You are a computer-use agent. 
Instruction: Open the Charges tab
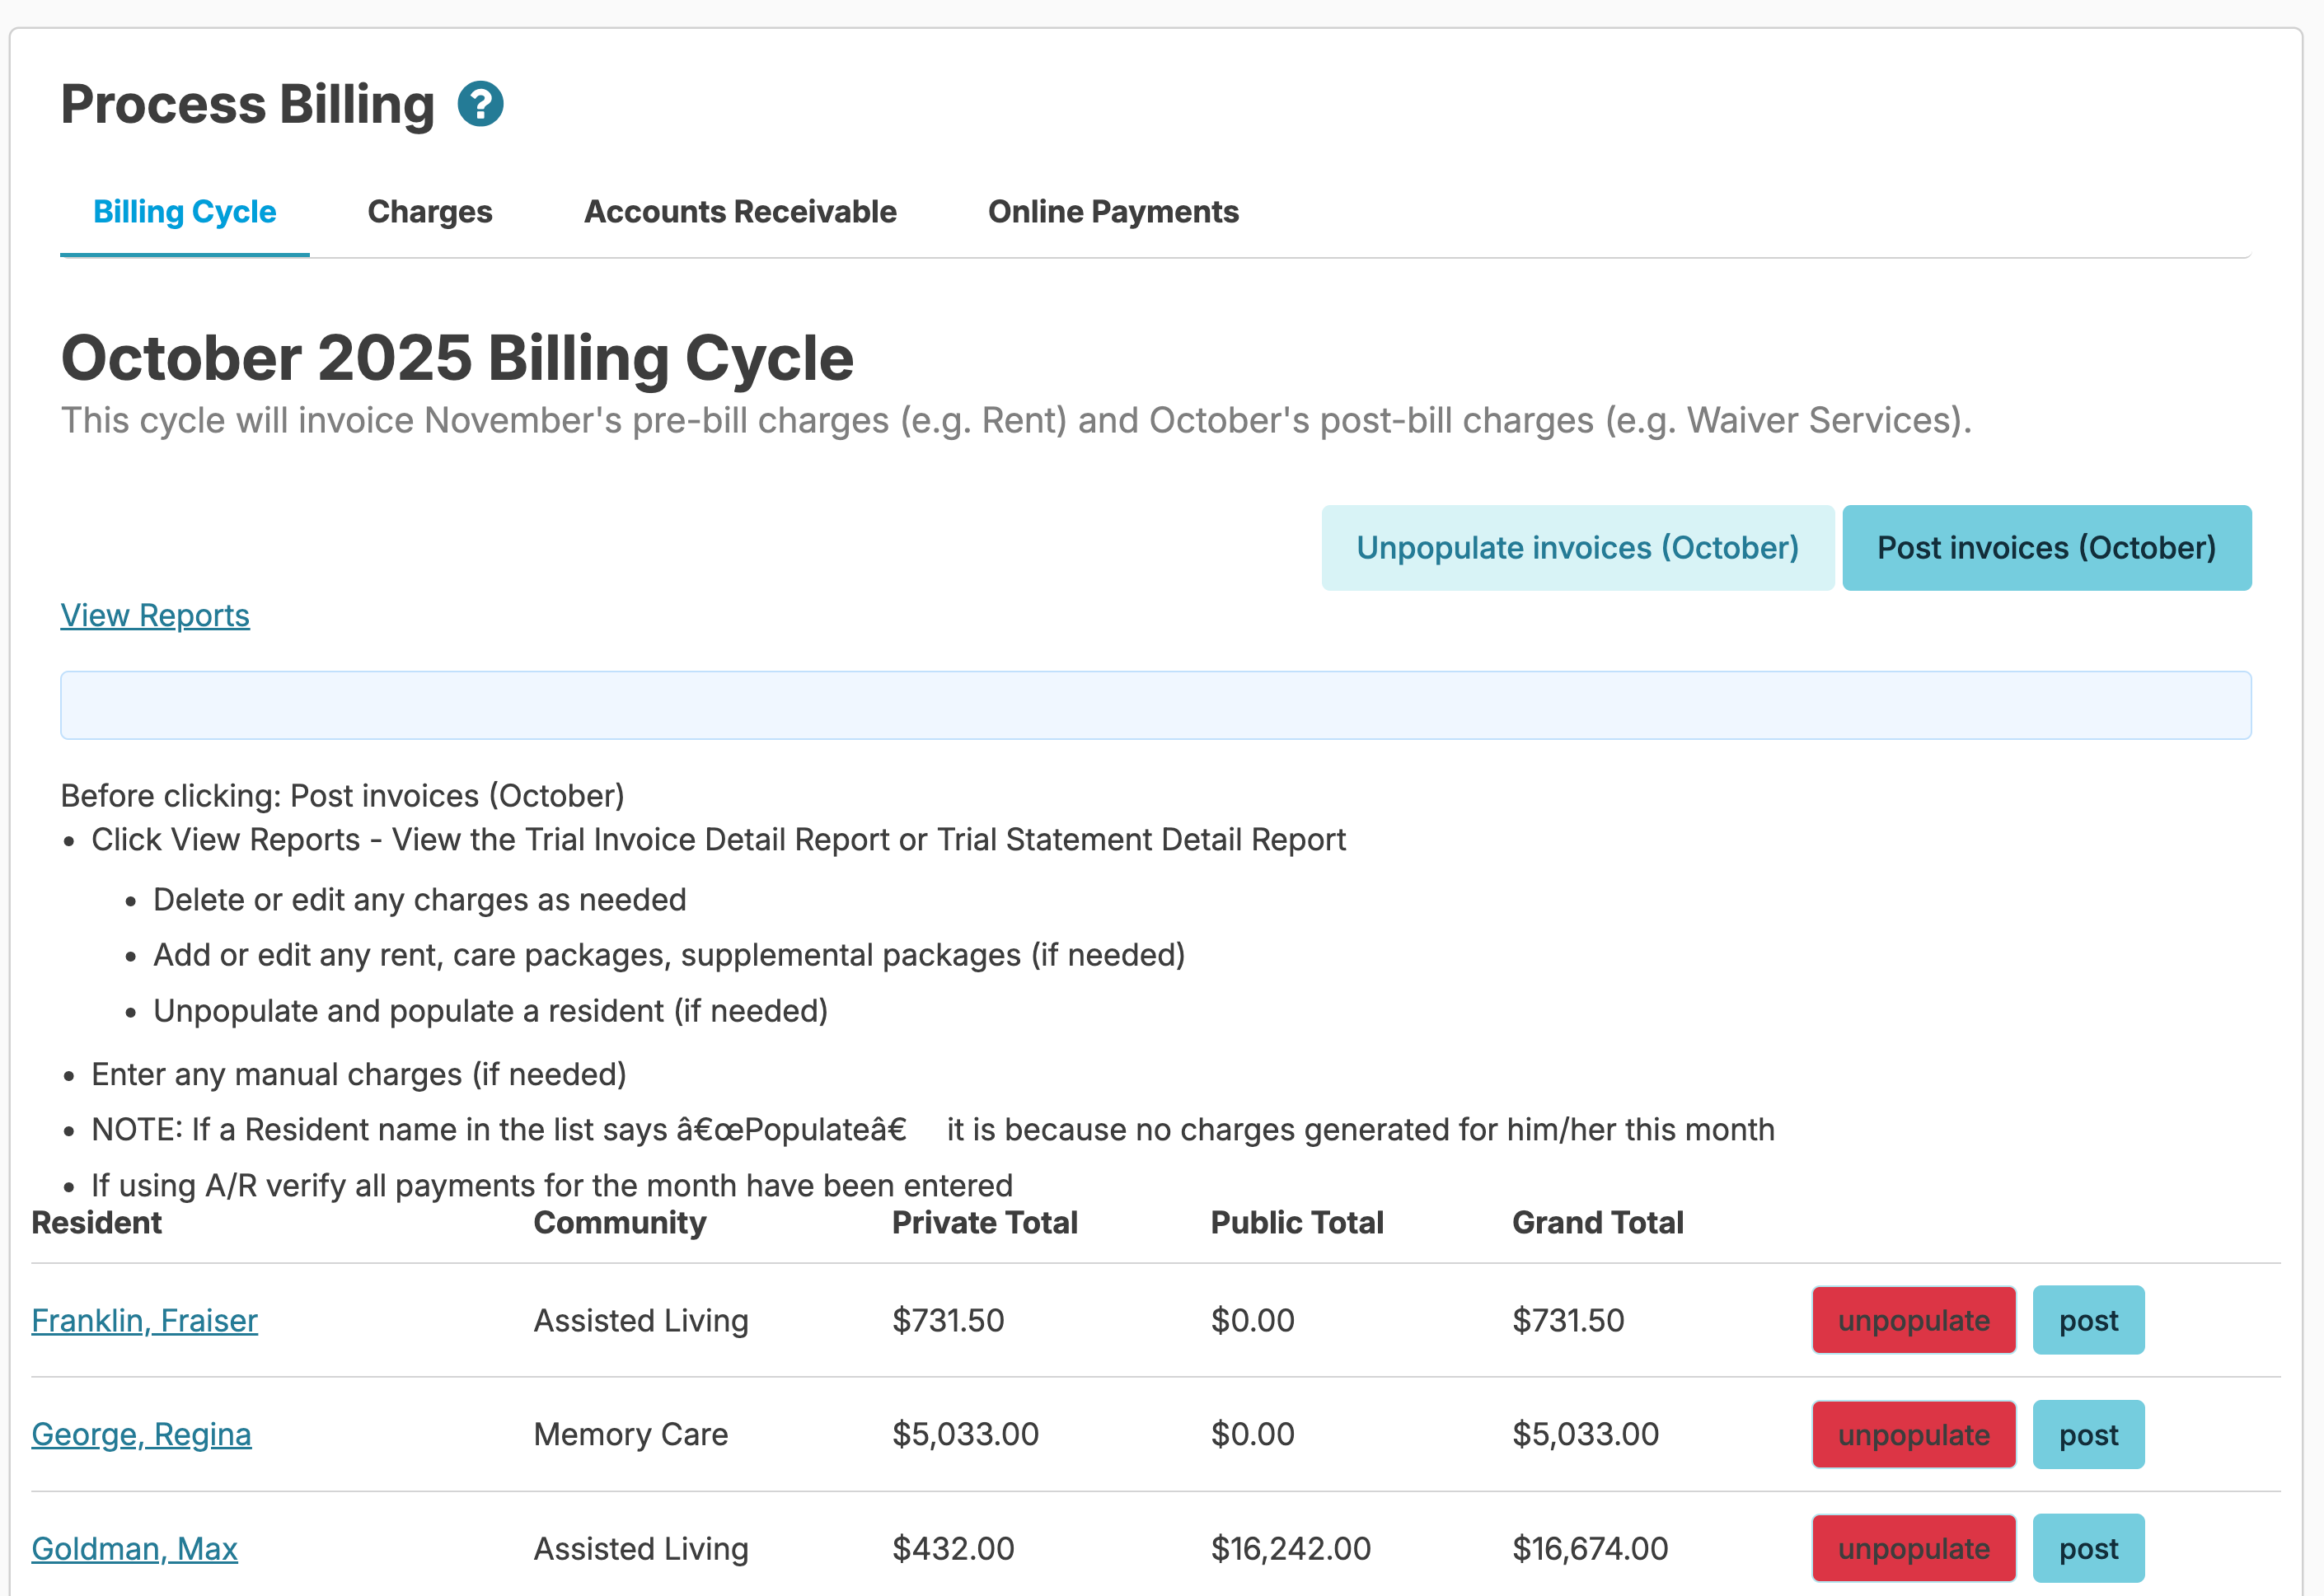[x=430, y=212]
